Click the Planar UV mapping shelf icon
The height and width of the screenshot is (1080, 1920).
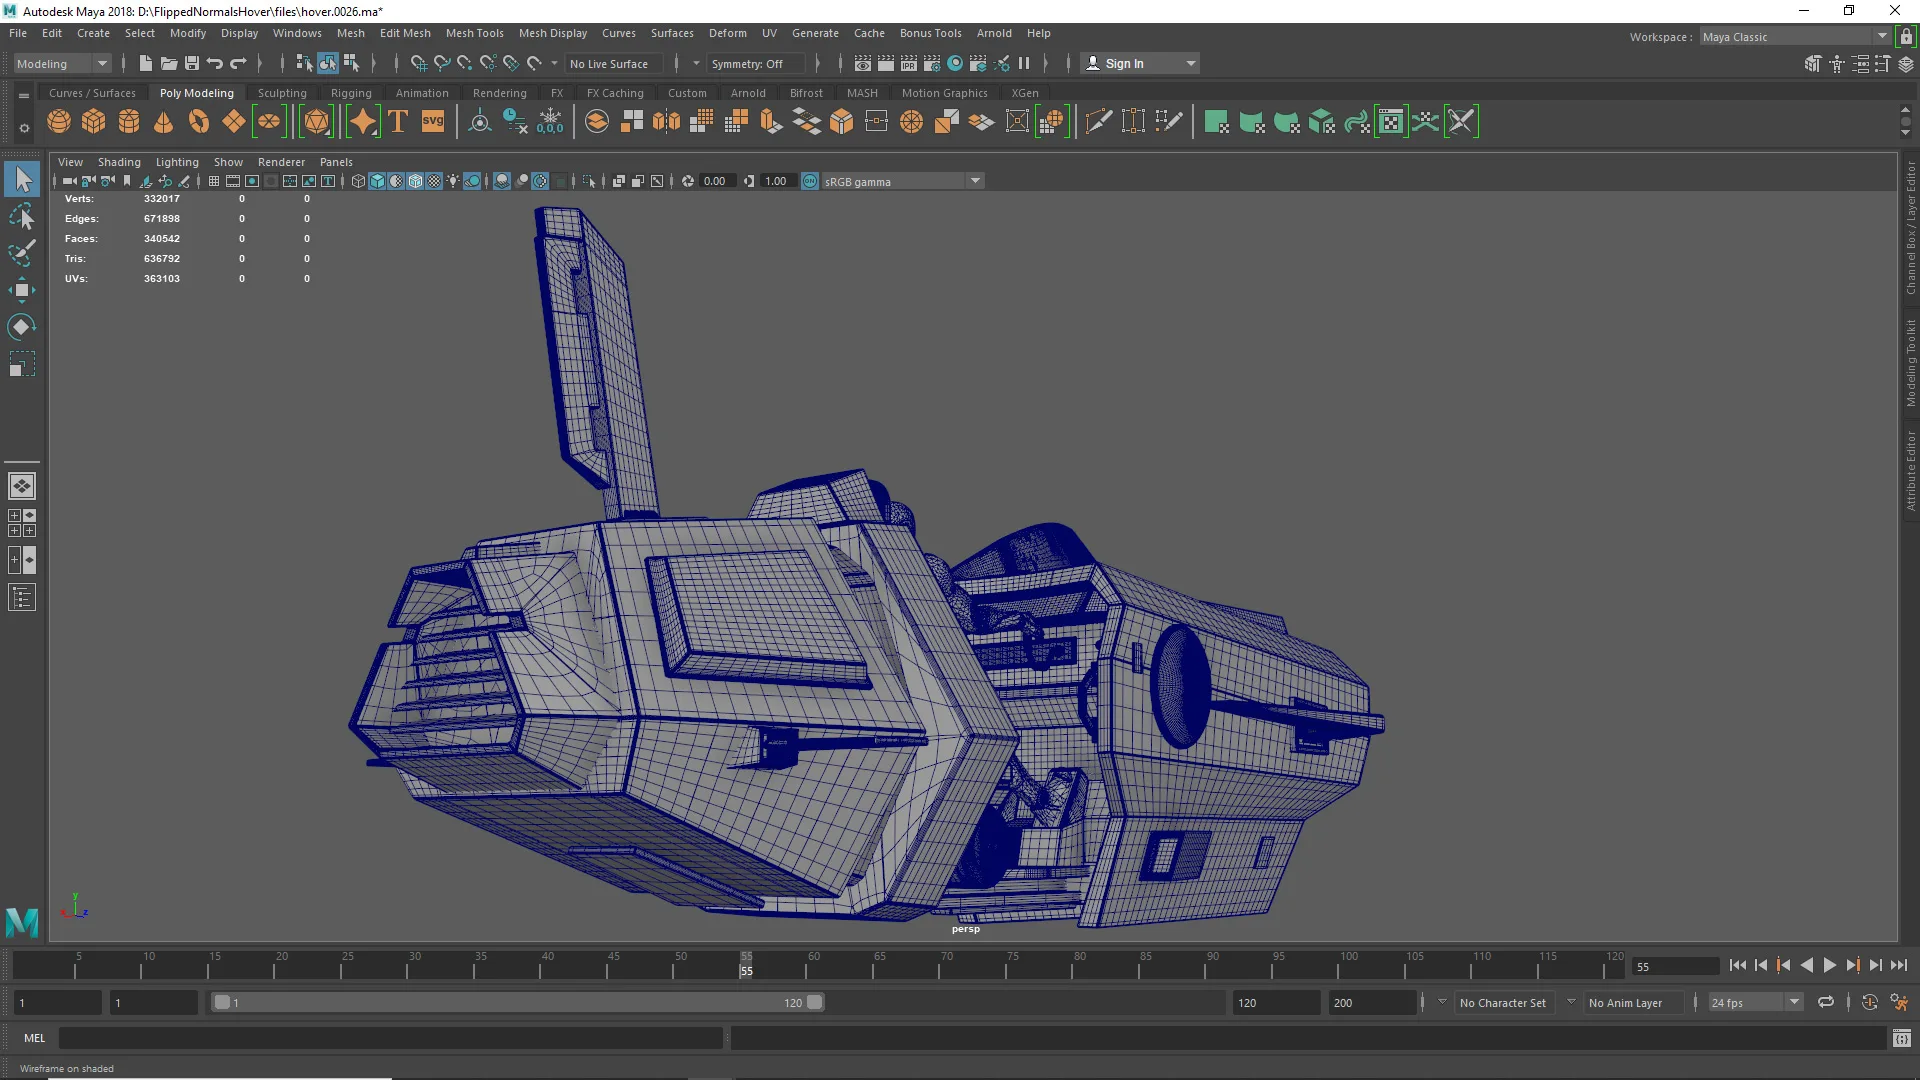(x=1216, y=122)
